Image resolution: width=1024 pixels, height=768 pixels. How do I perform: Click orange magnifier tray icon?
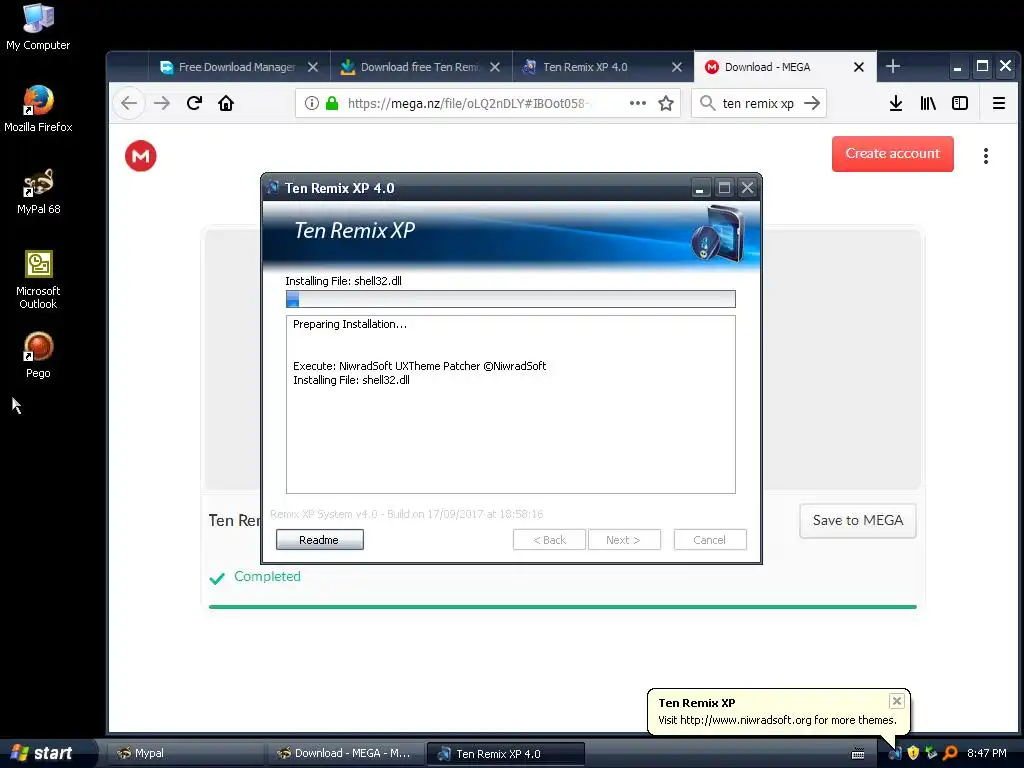[950, 753]
